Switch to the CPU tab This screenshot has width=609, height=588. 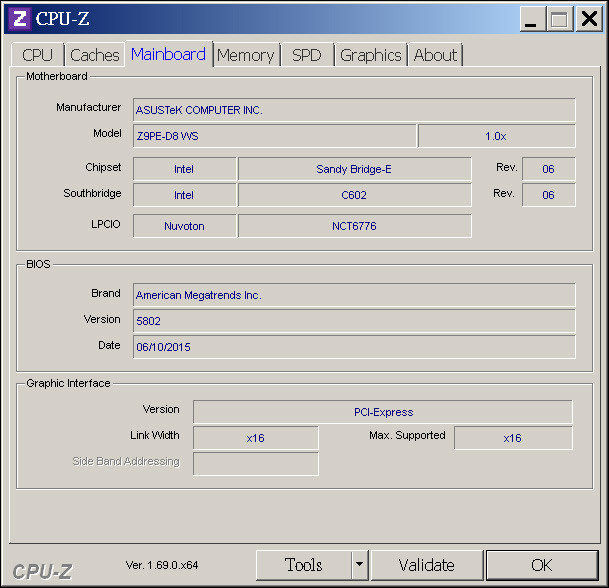(x=37, y=55)
